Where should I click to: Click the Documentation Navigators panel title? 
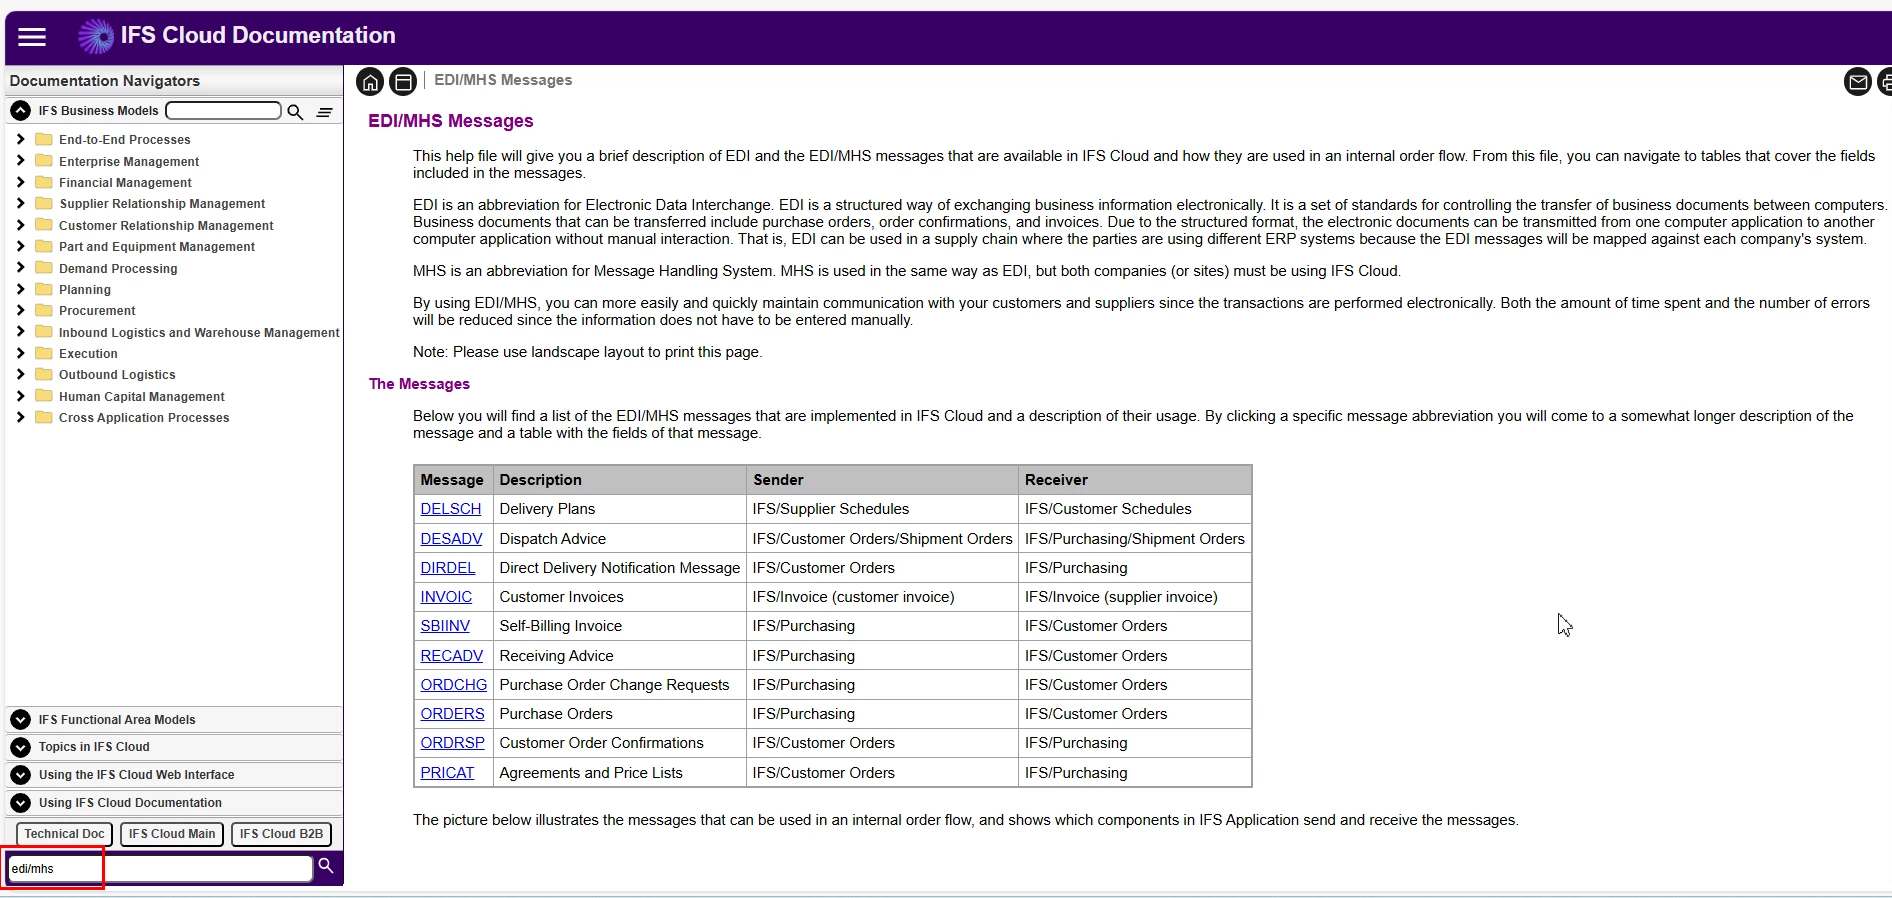104,81
